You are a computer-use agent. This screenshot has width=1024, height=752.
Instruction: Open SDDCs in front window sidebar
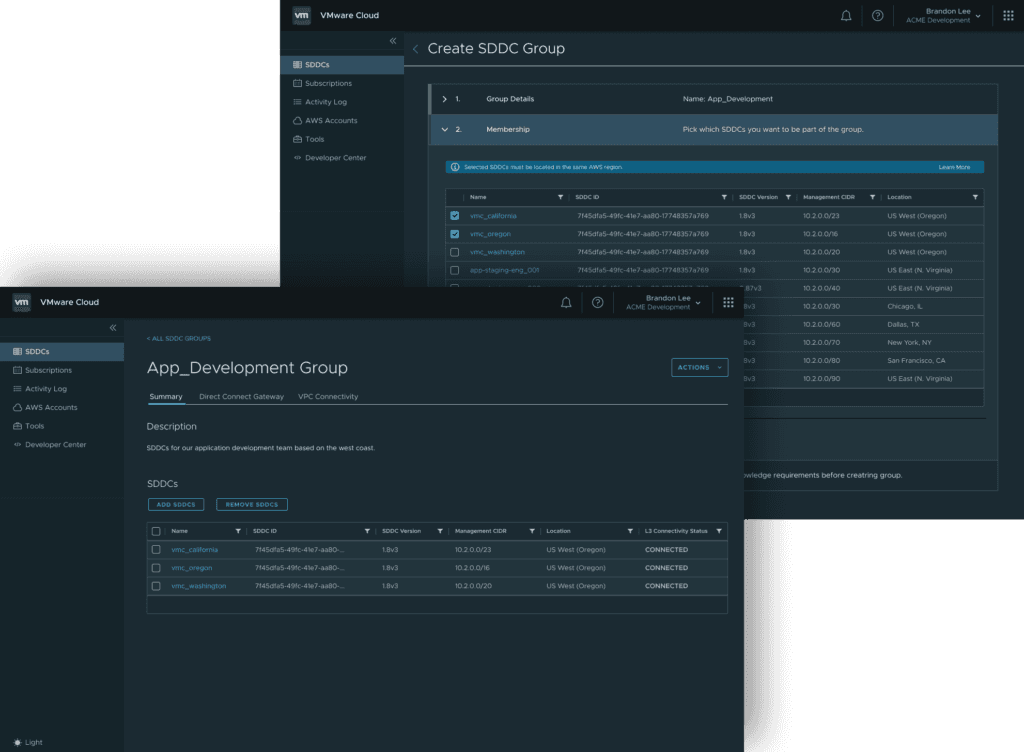[62, 352]
